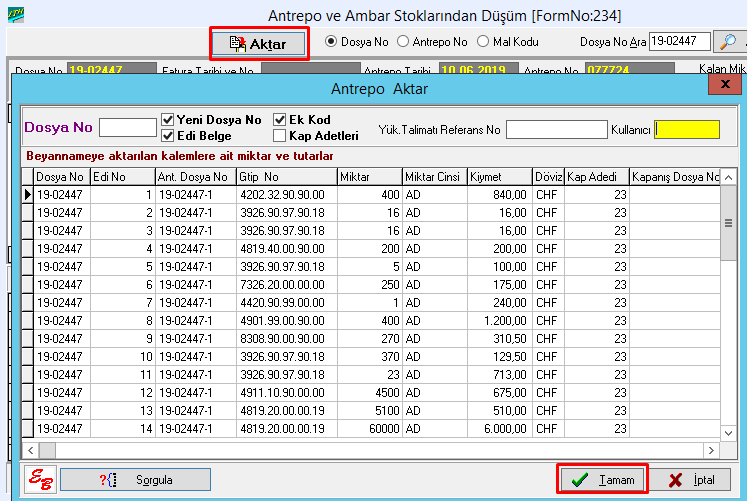Confirm with the Tamam button
Image resolution: width=748 pixels, height=501 pixels.
(x=603, y=480)
